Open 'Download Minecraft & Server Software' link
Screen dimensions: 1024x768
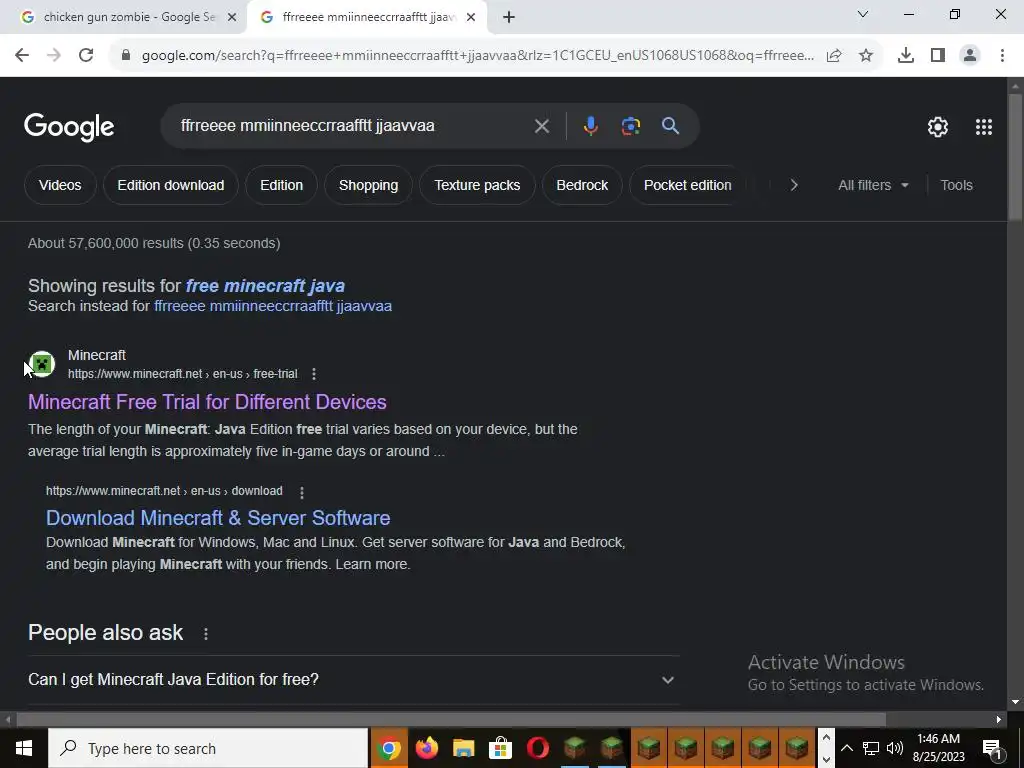coord(218,519)
